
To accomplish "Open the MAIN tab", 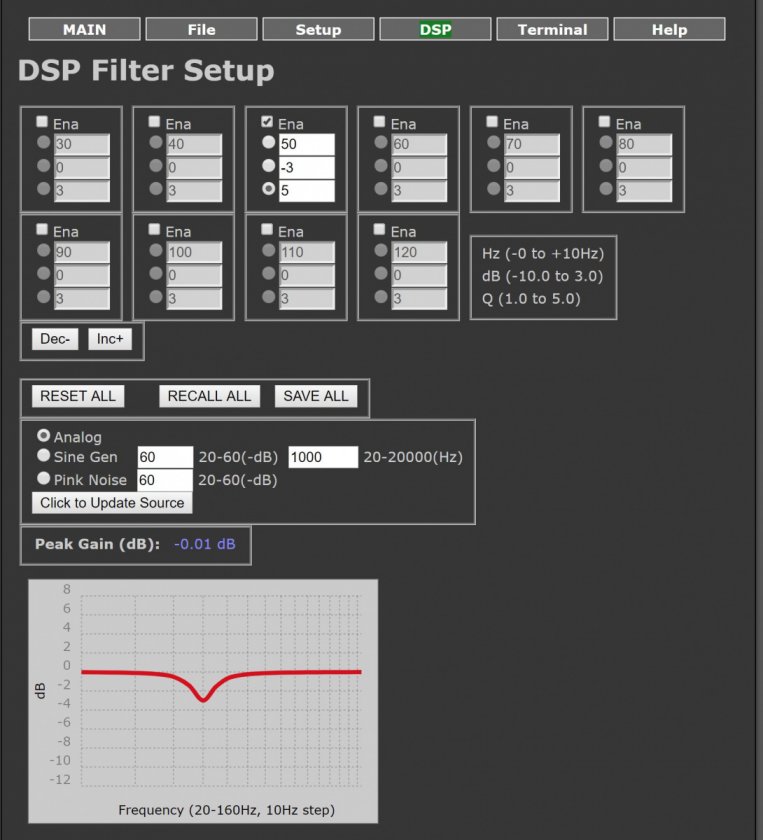I will tap(84, 29).
